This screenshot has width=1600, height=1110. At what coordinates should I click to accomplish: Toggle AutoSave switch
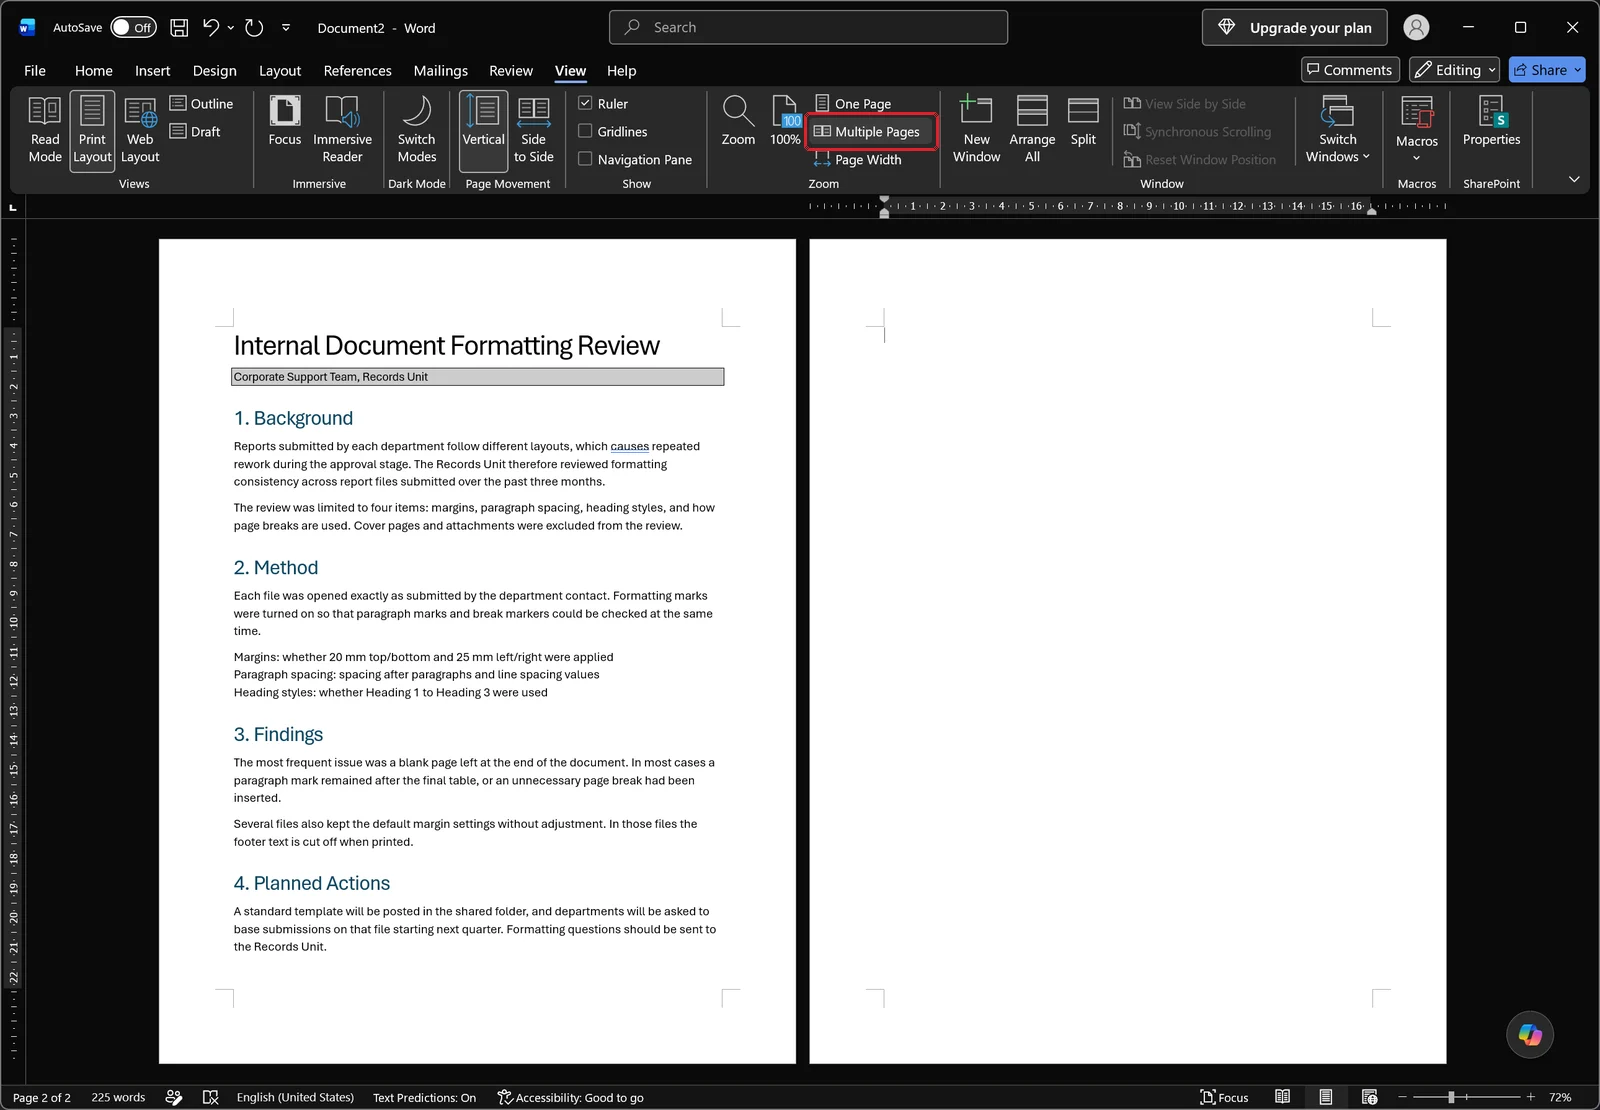(133, 28)
